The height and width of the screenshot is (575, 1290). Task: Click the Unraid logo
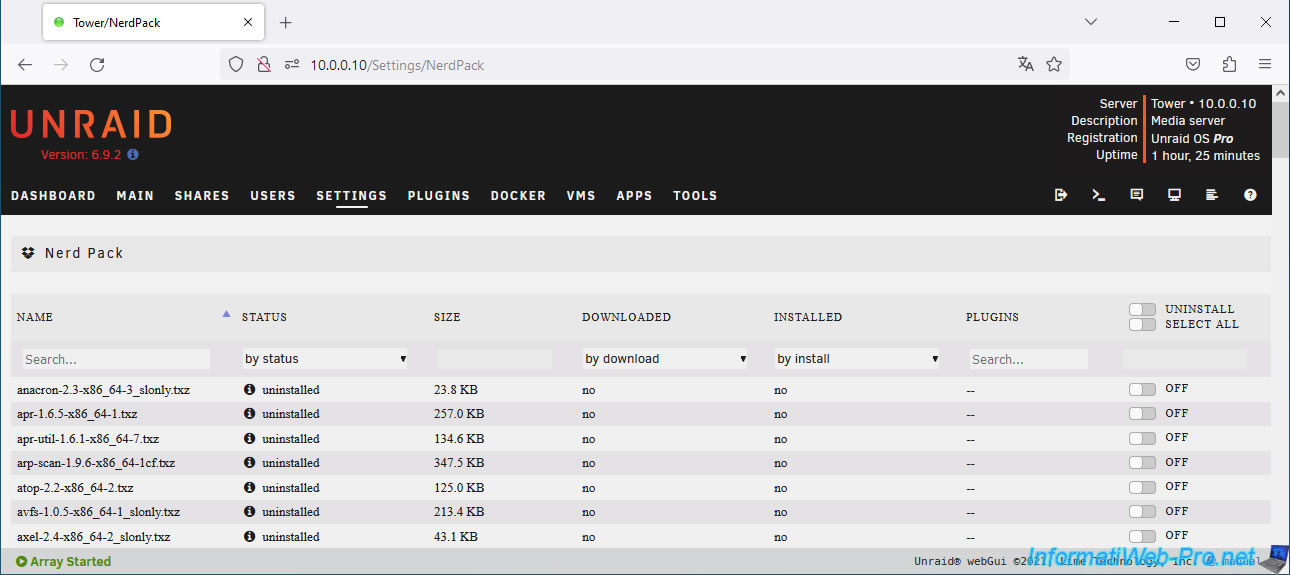[x=91, y=124]
